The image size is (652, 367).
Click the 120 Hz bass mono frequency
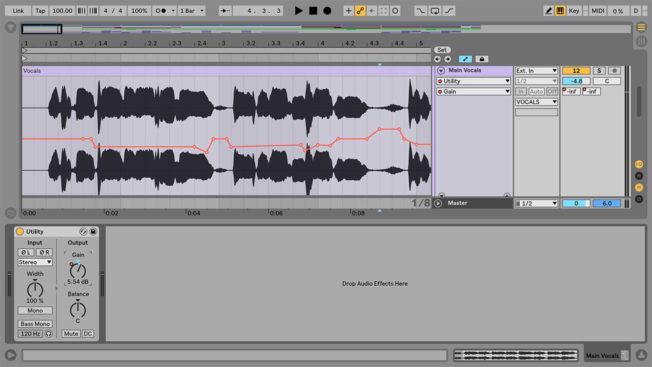coord(30,334)
